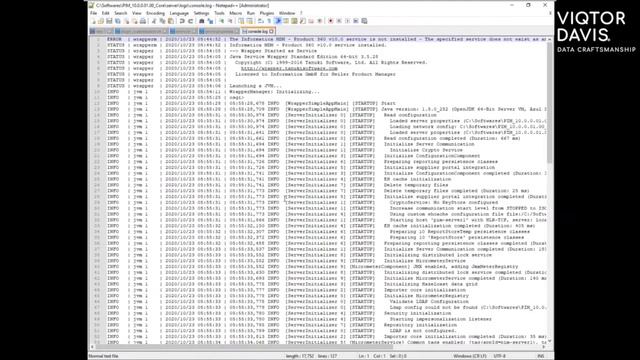Open the Tools menu

click(219, 13)
